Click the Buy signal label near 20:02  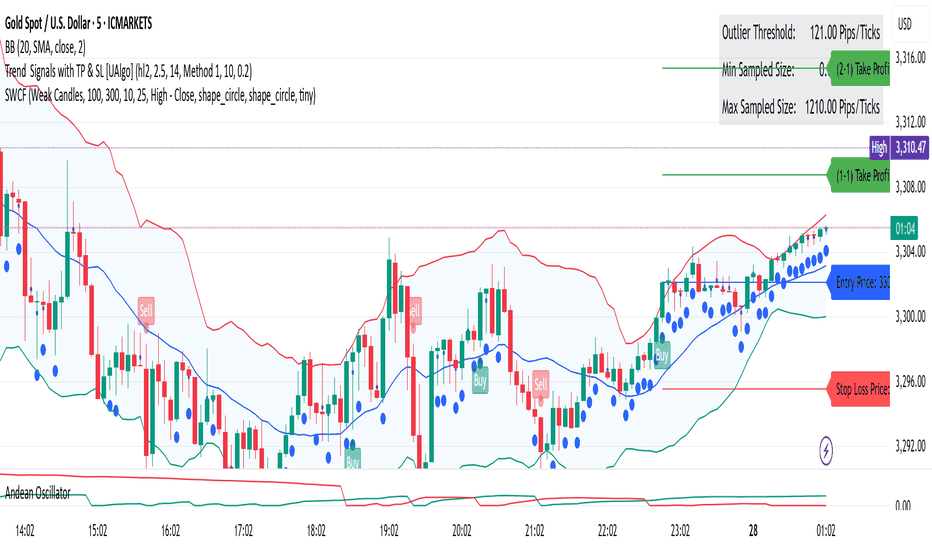[480, 380]
